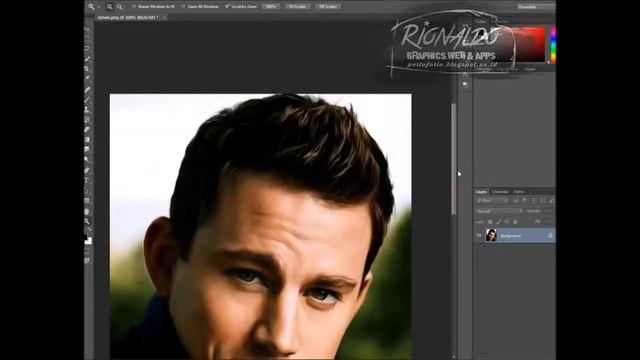Screen dimensions: 640x360
Task: Enable Zoom All Windows checkbox
Action: tap(183, 7)
